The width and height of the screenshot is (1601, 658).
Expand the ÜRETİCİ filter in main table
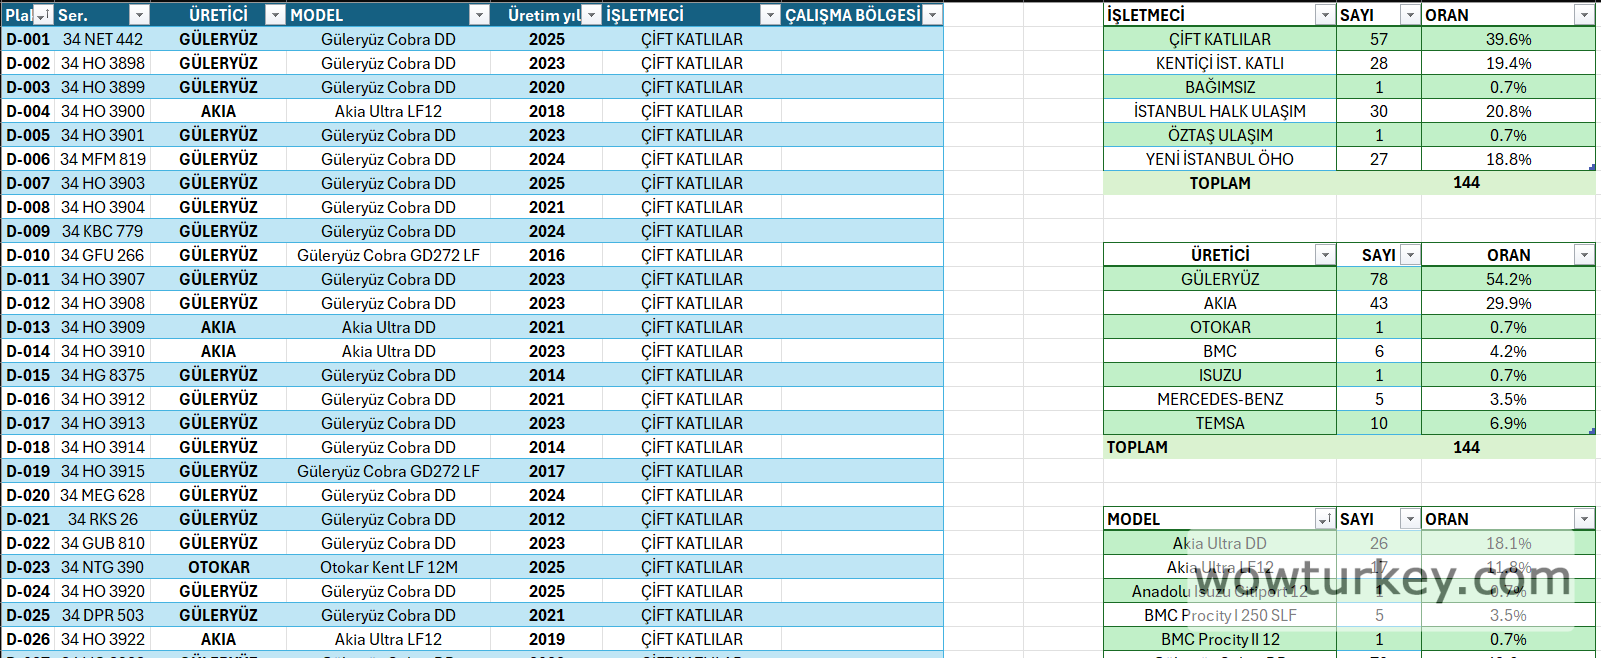pos(275,15)
